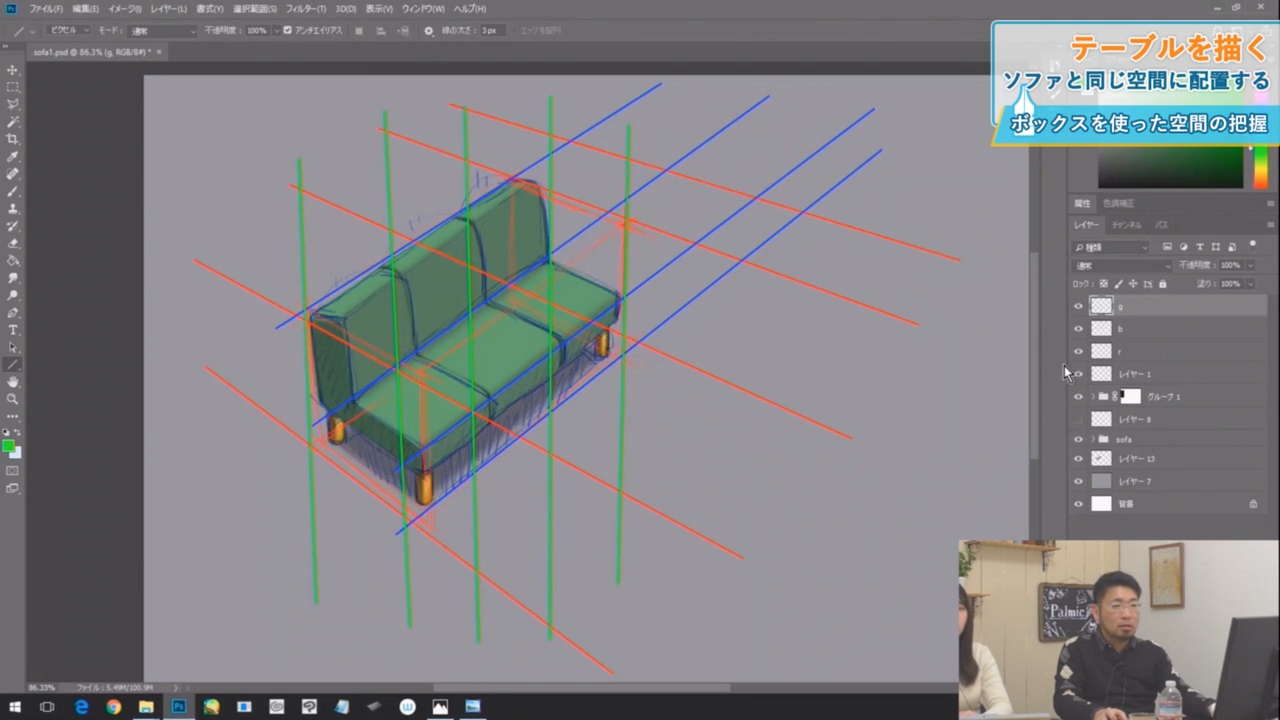Screen dimensions: 1280x720
Task: Expand the グループ 1 layer group
Action: click(1091, 397)
